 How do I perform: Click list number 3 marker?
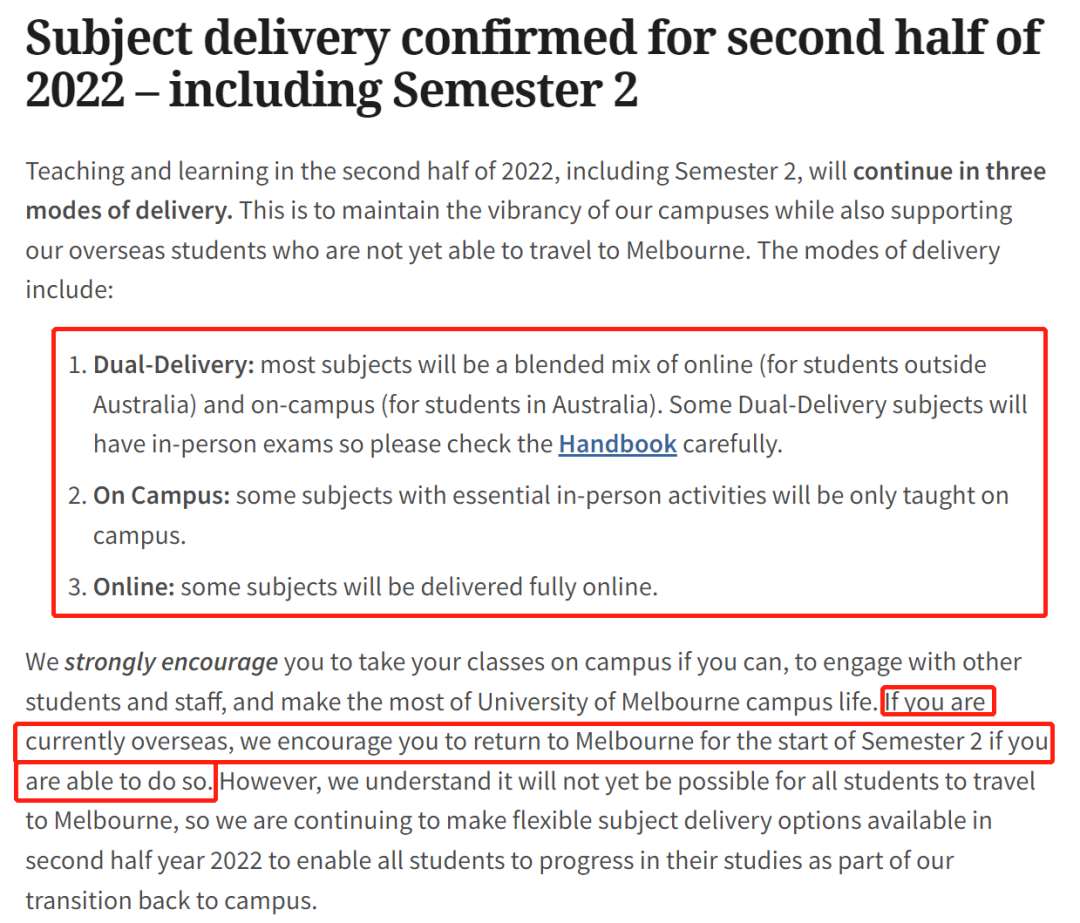[77, 587]
